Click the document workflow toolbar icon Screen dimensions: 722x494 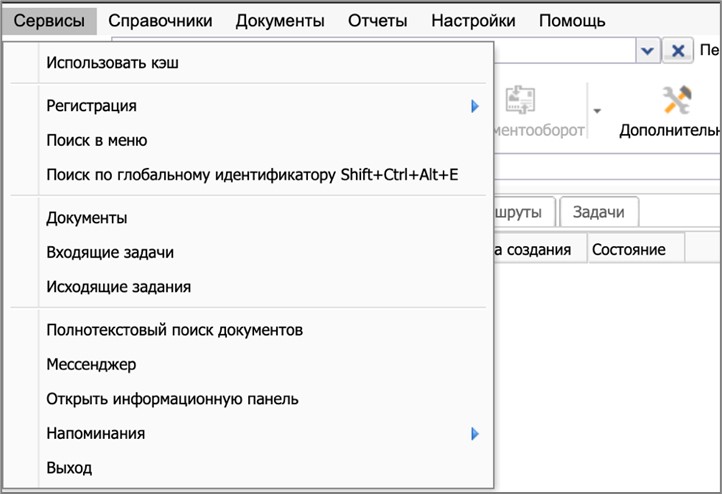[x=523, y=101]
